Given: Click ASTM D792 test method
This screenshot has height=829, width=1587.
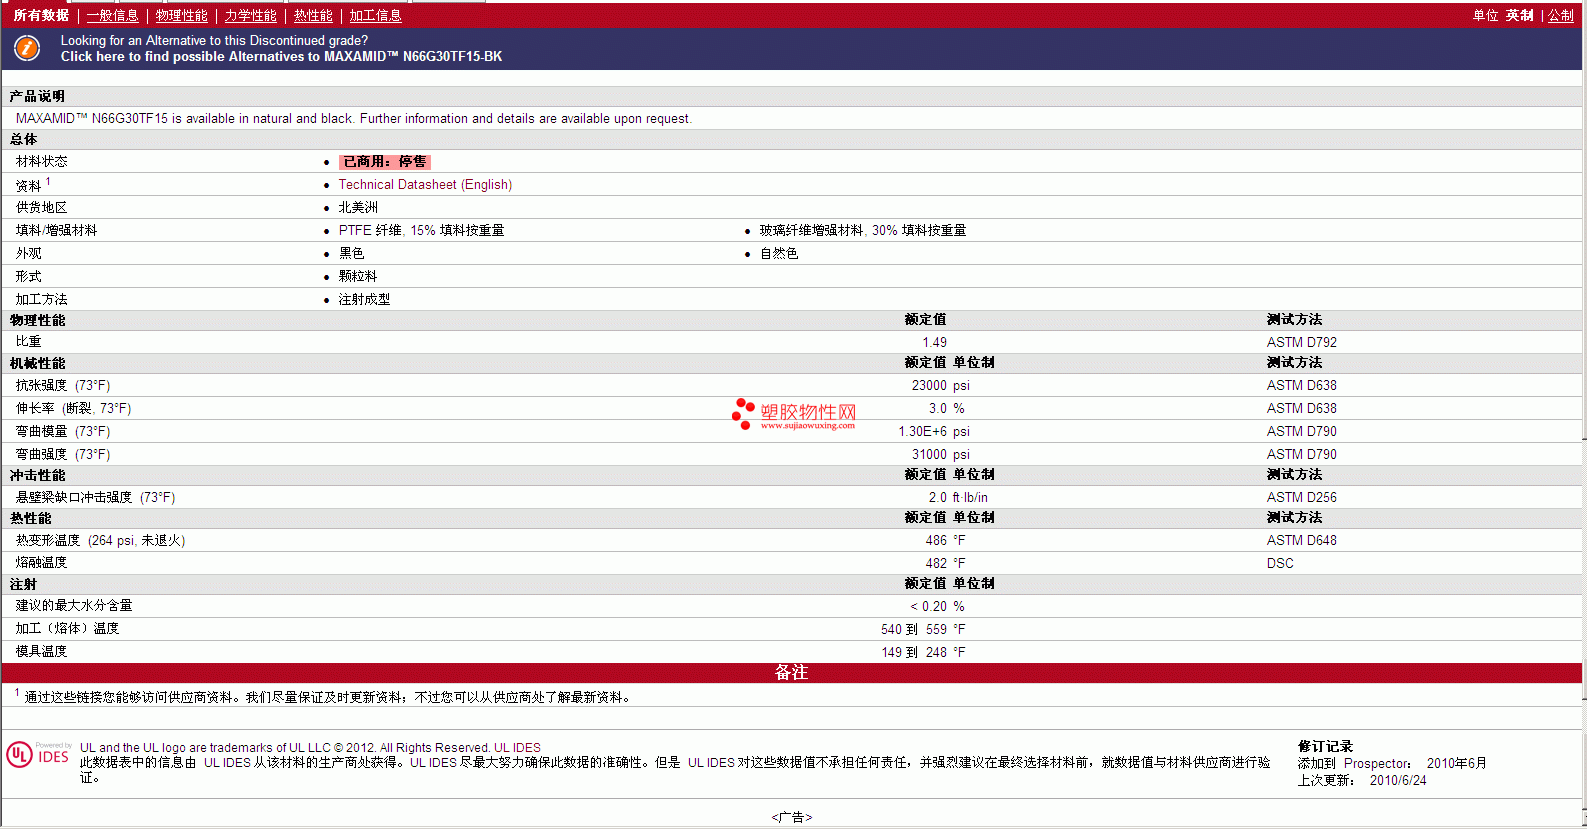Looking at the screenshot, I should click(x=1301, y=342).
